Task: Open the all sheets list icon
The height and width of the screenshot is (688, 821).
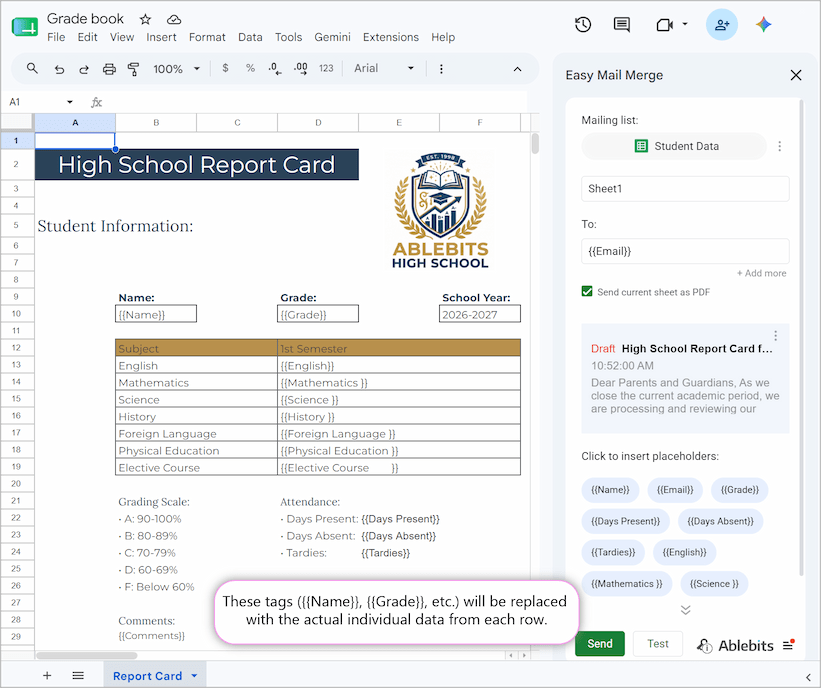Action: coord(78,675)
